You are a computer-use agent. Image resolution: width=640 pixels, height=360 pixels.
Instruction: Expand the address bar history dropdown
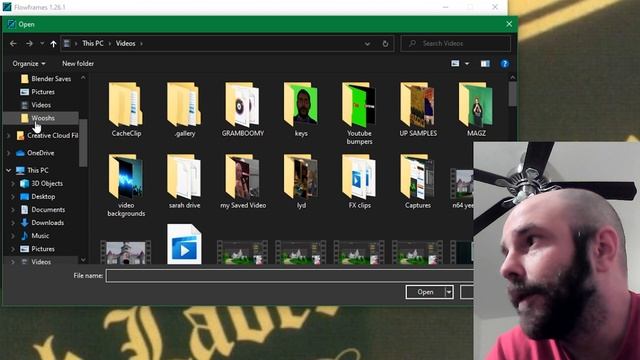[x=367, y=44]
